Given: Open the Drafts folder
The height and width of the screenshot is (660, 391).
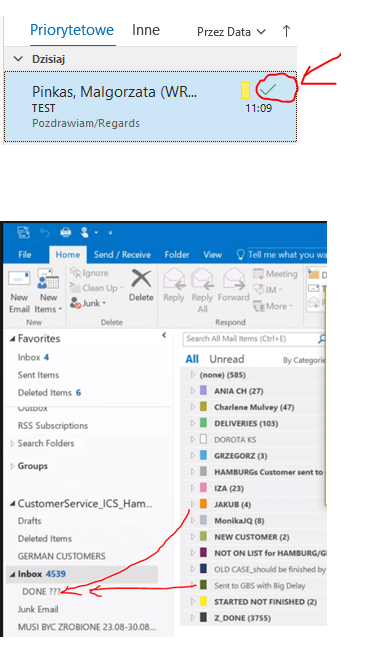Looking at the screenshot, I should pos(29,521).
